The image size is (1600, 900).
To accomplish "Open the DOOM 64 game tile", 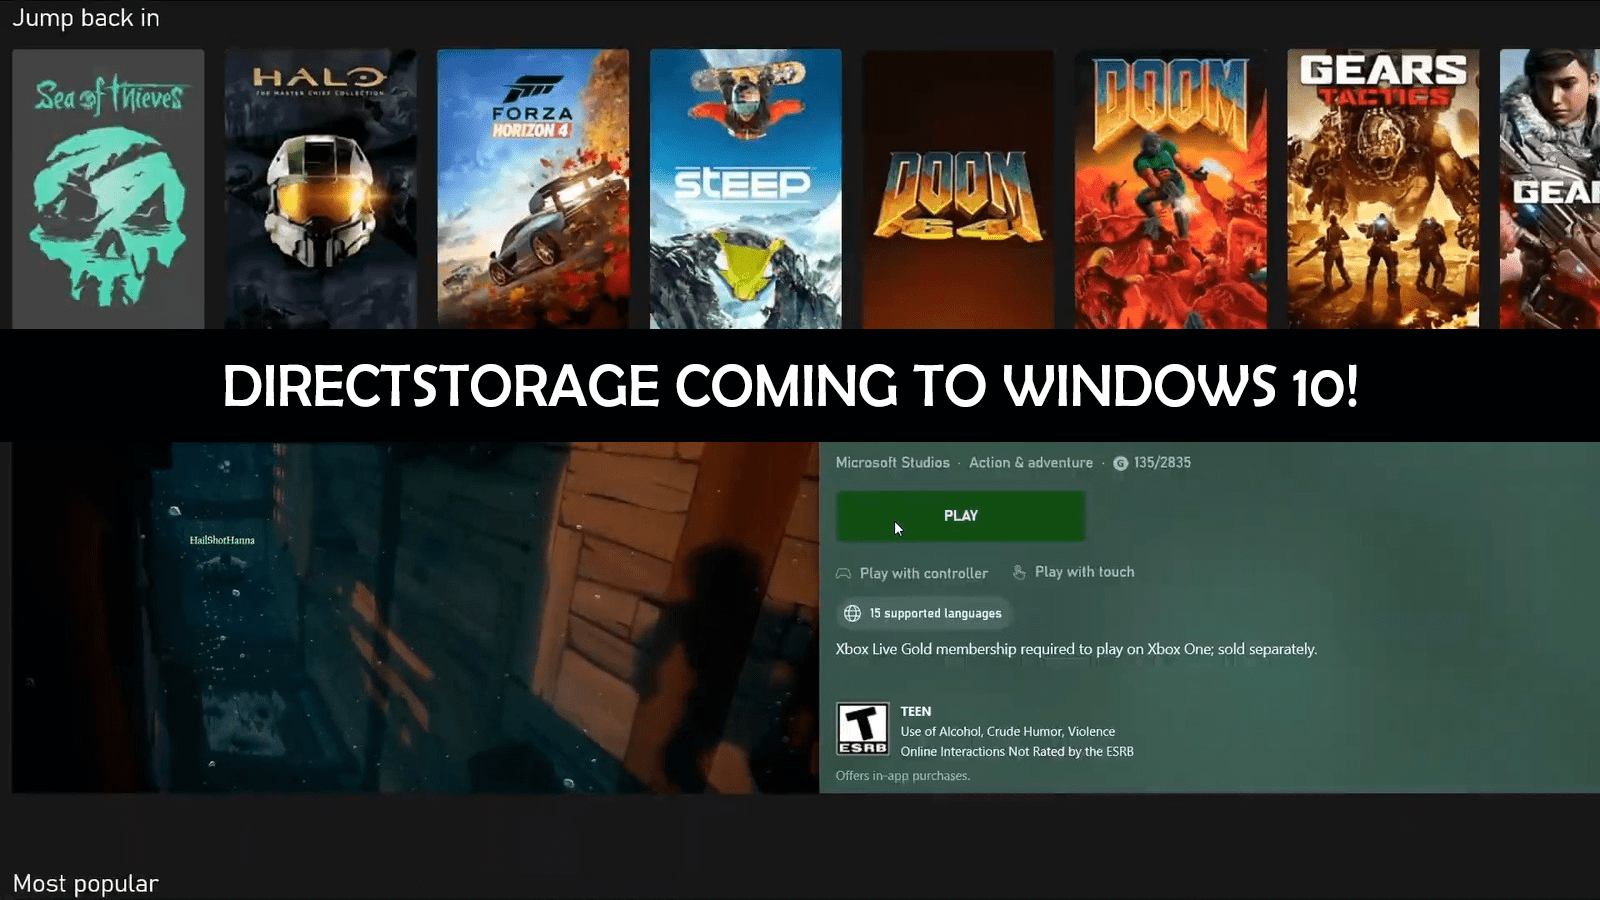I will tap(958, 189).
